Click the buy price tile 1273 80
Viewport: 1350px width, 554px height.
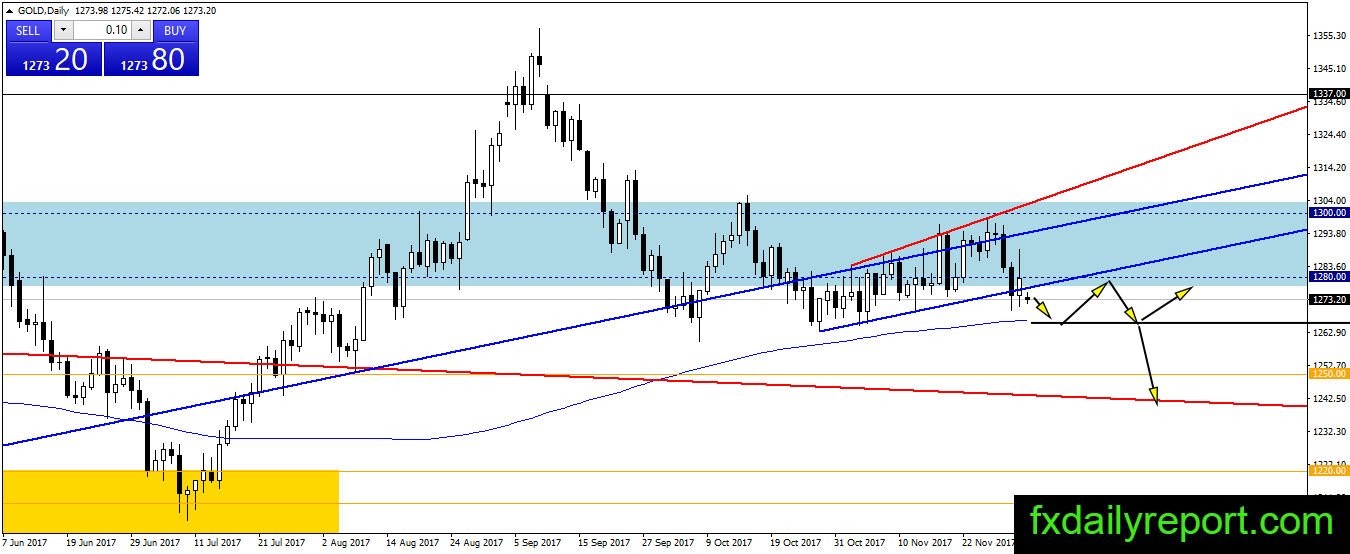(151, 59)
